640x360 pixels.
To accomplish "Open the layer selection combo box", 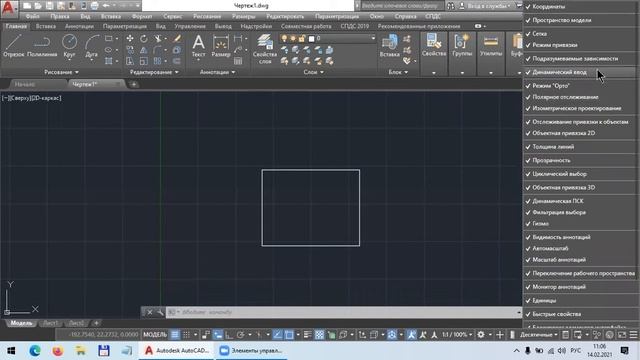I will click(328, 38).
